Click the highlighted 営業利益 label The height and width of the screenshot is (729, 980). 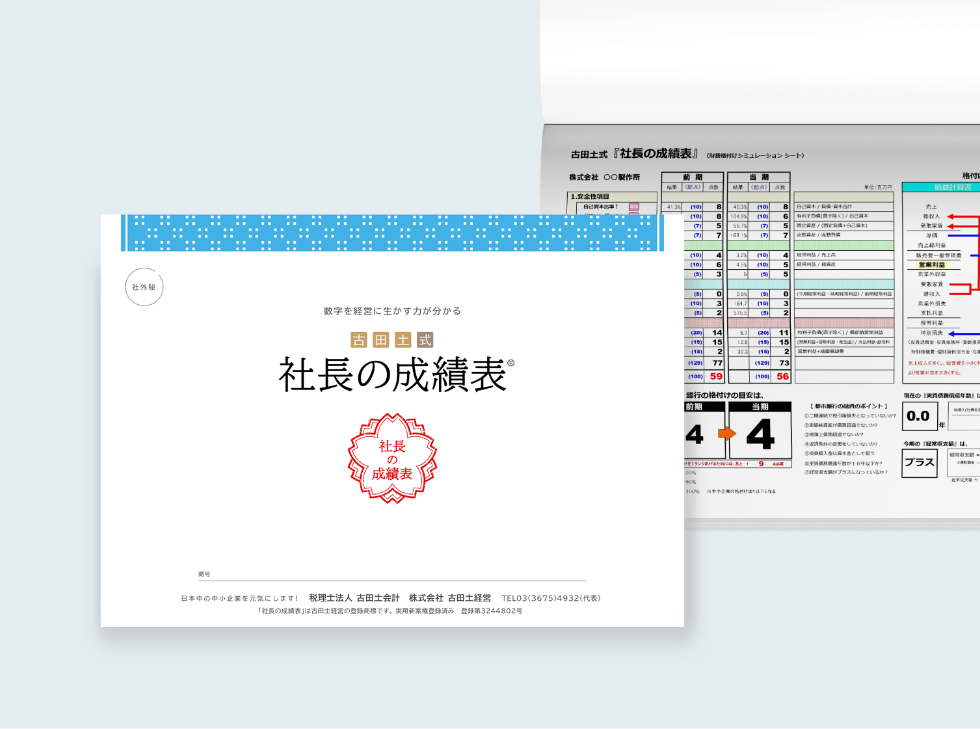tap(930, 265)
